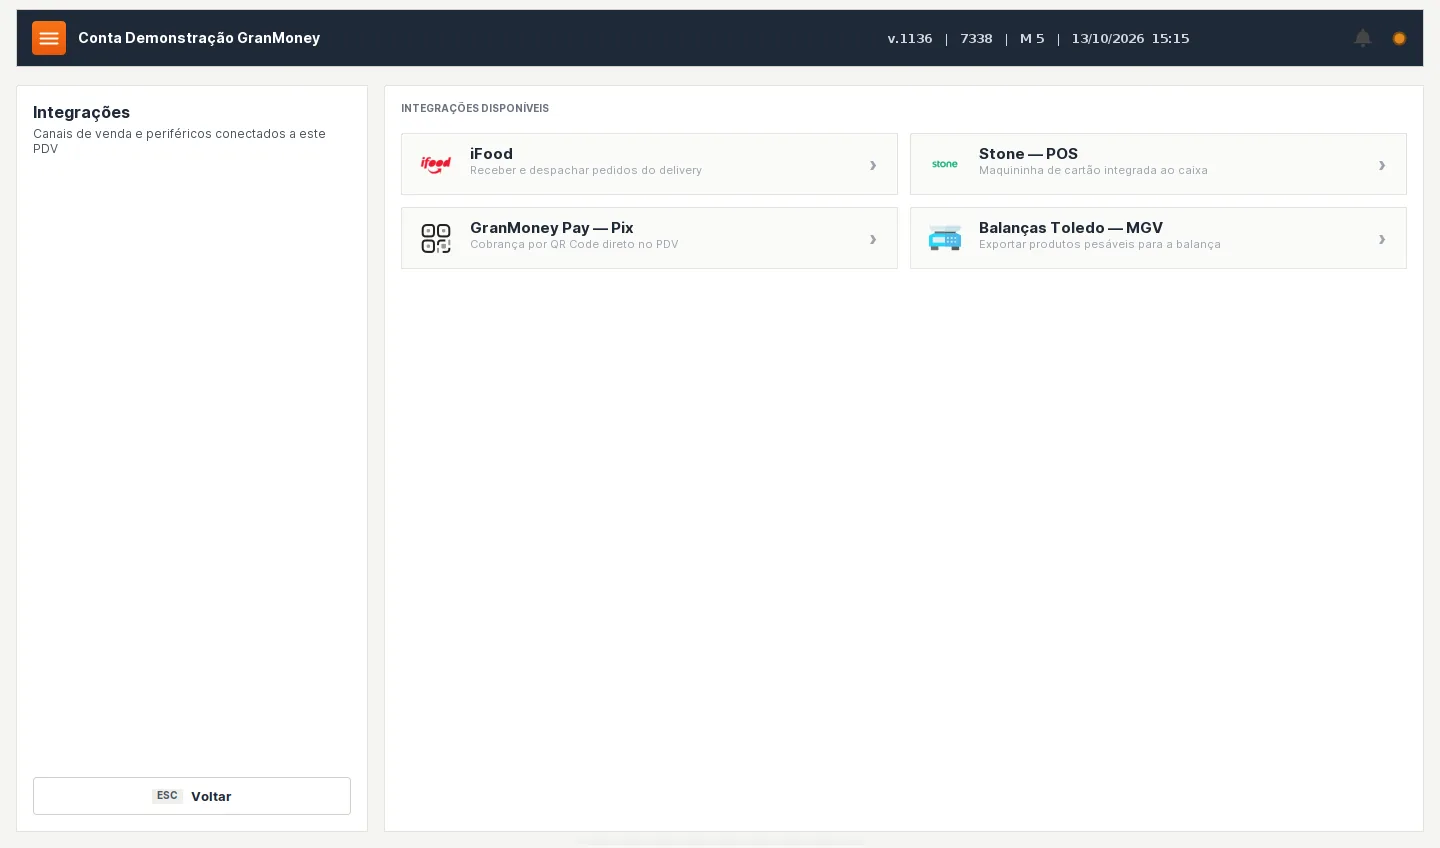Go back with the Voltar button
This screenshot has height=848, width=1440.
click(x=192, y=796)
